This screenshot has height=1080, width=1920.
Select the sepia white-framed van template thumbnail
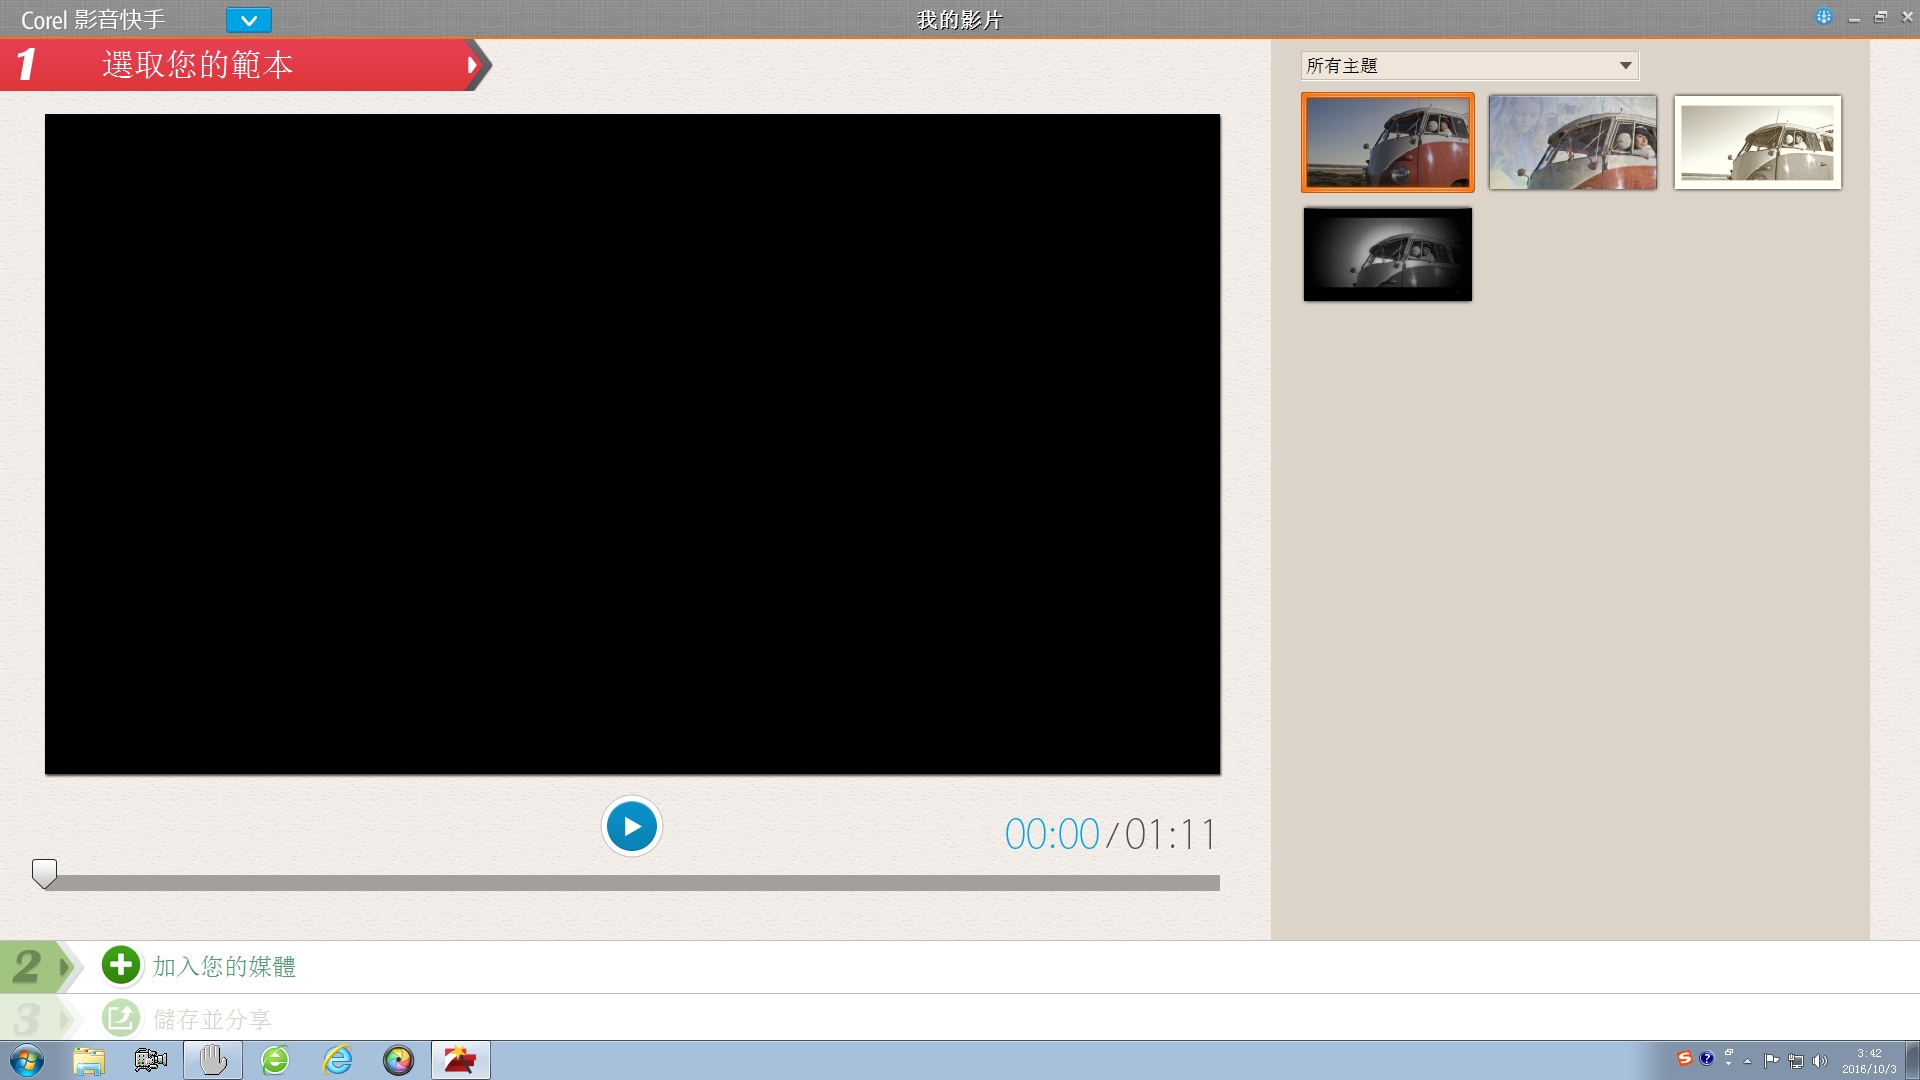(x=1757, y=142)
